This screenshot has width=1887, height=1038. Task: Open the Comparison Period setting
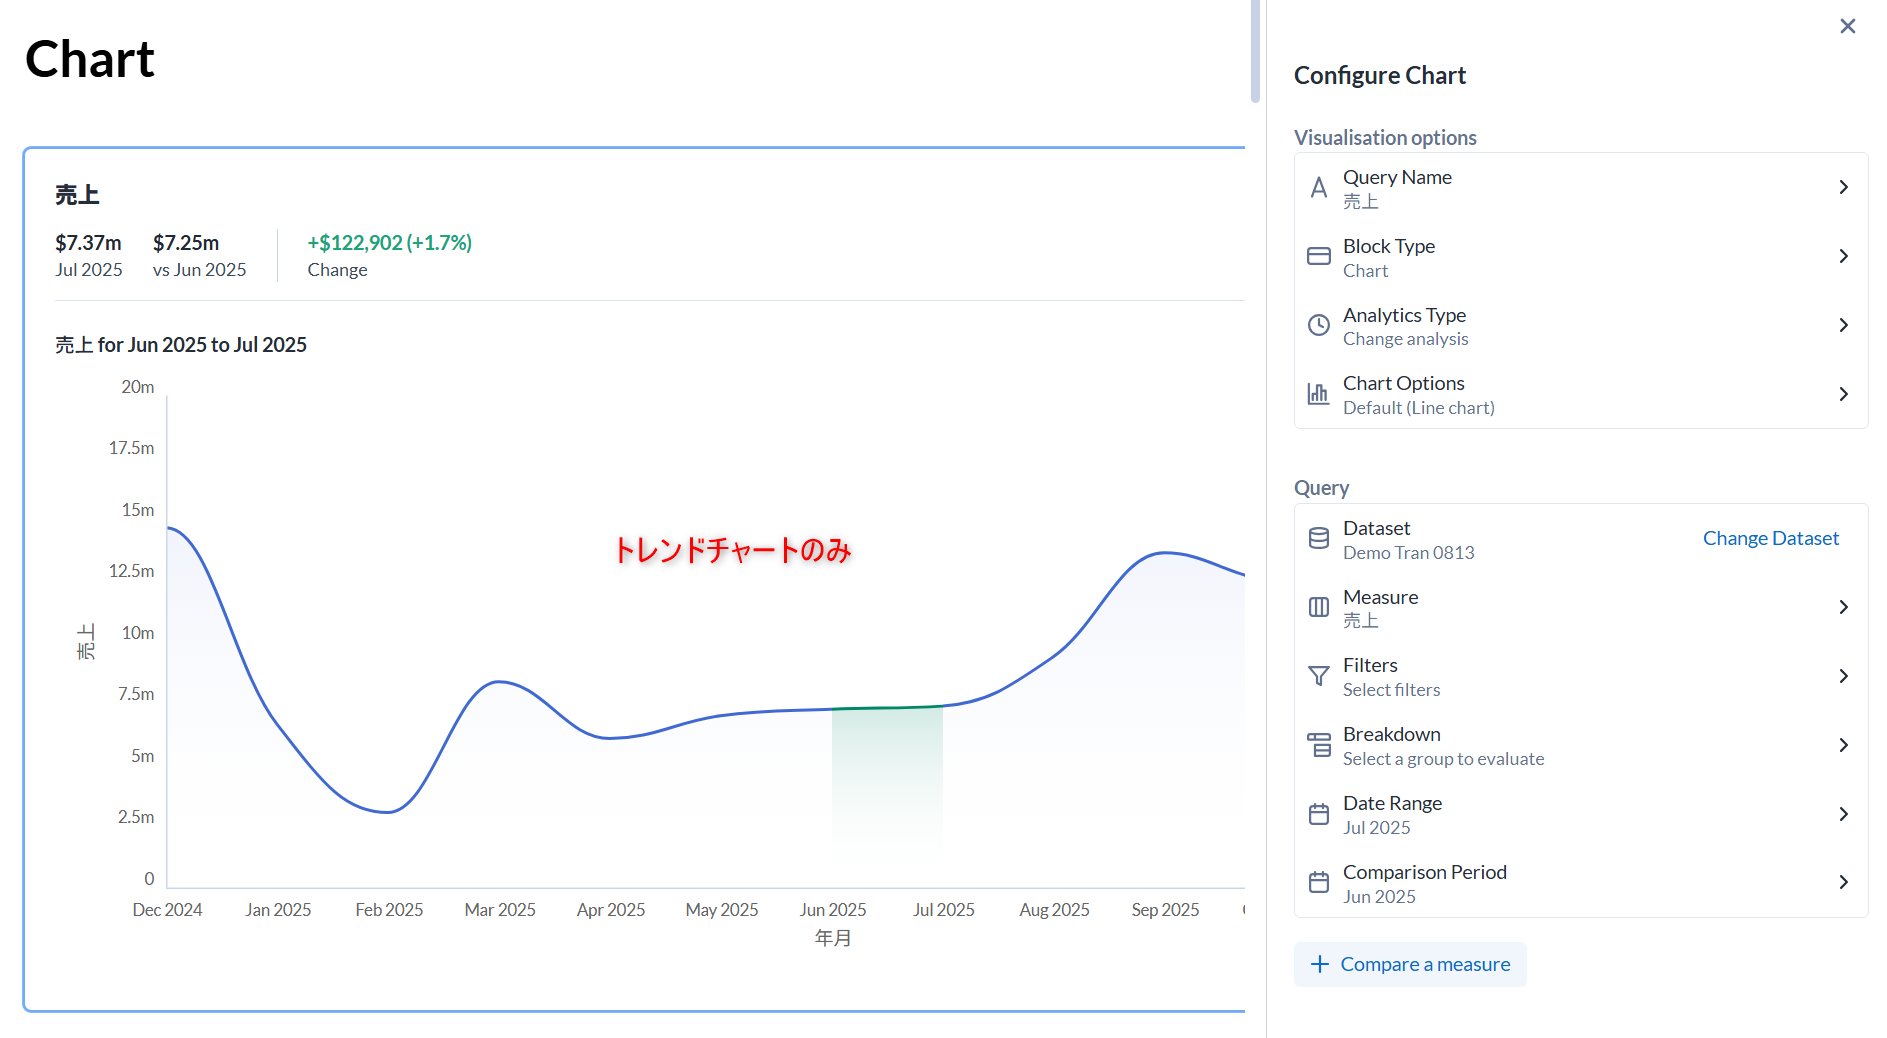[1581, 883]
